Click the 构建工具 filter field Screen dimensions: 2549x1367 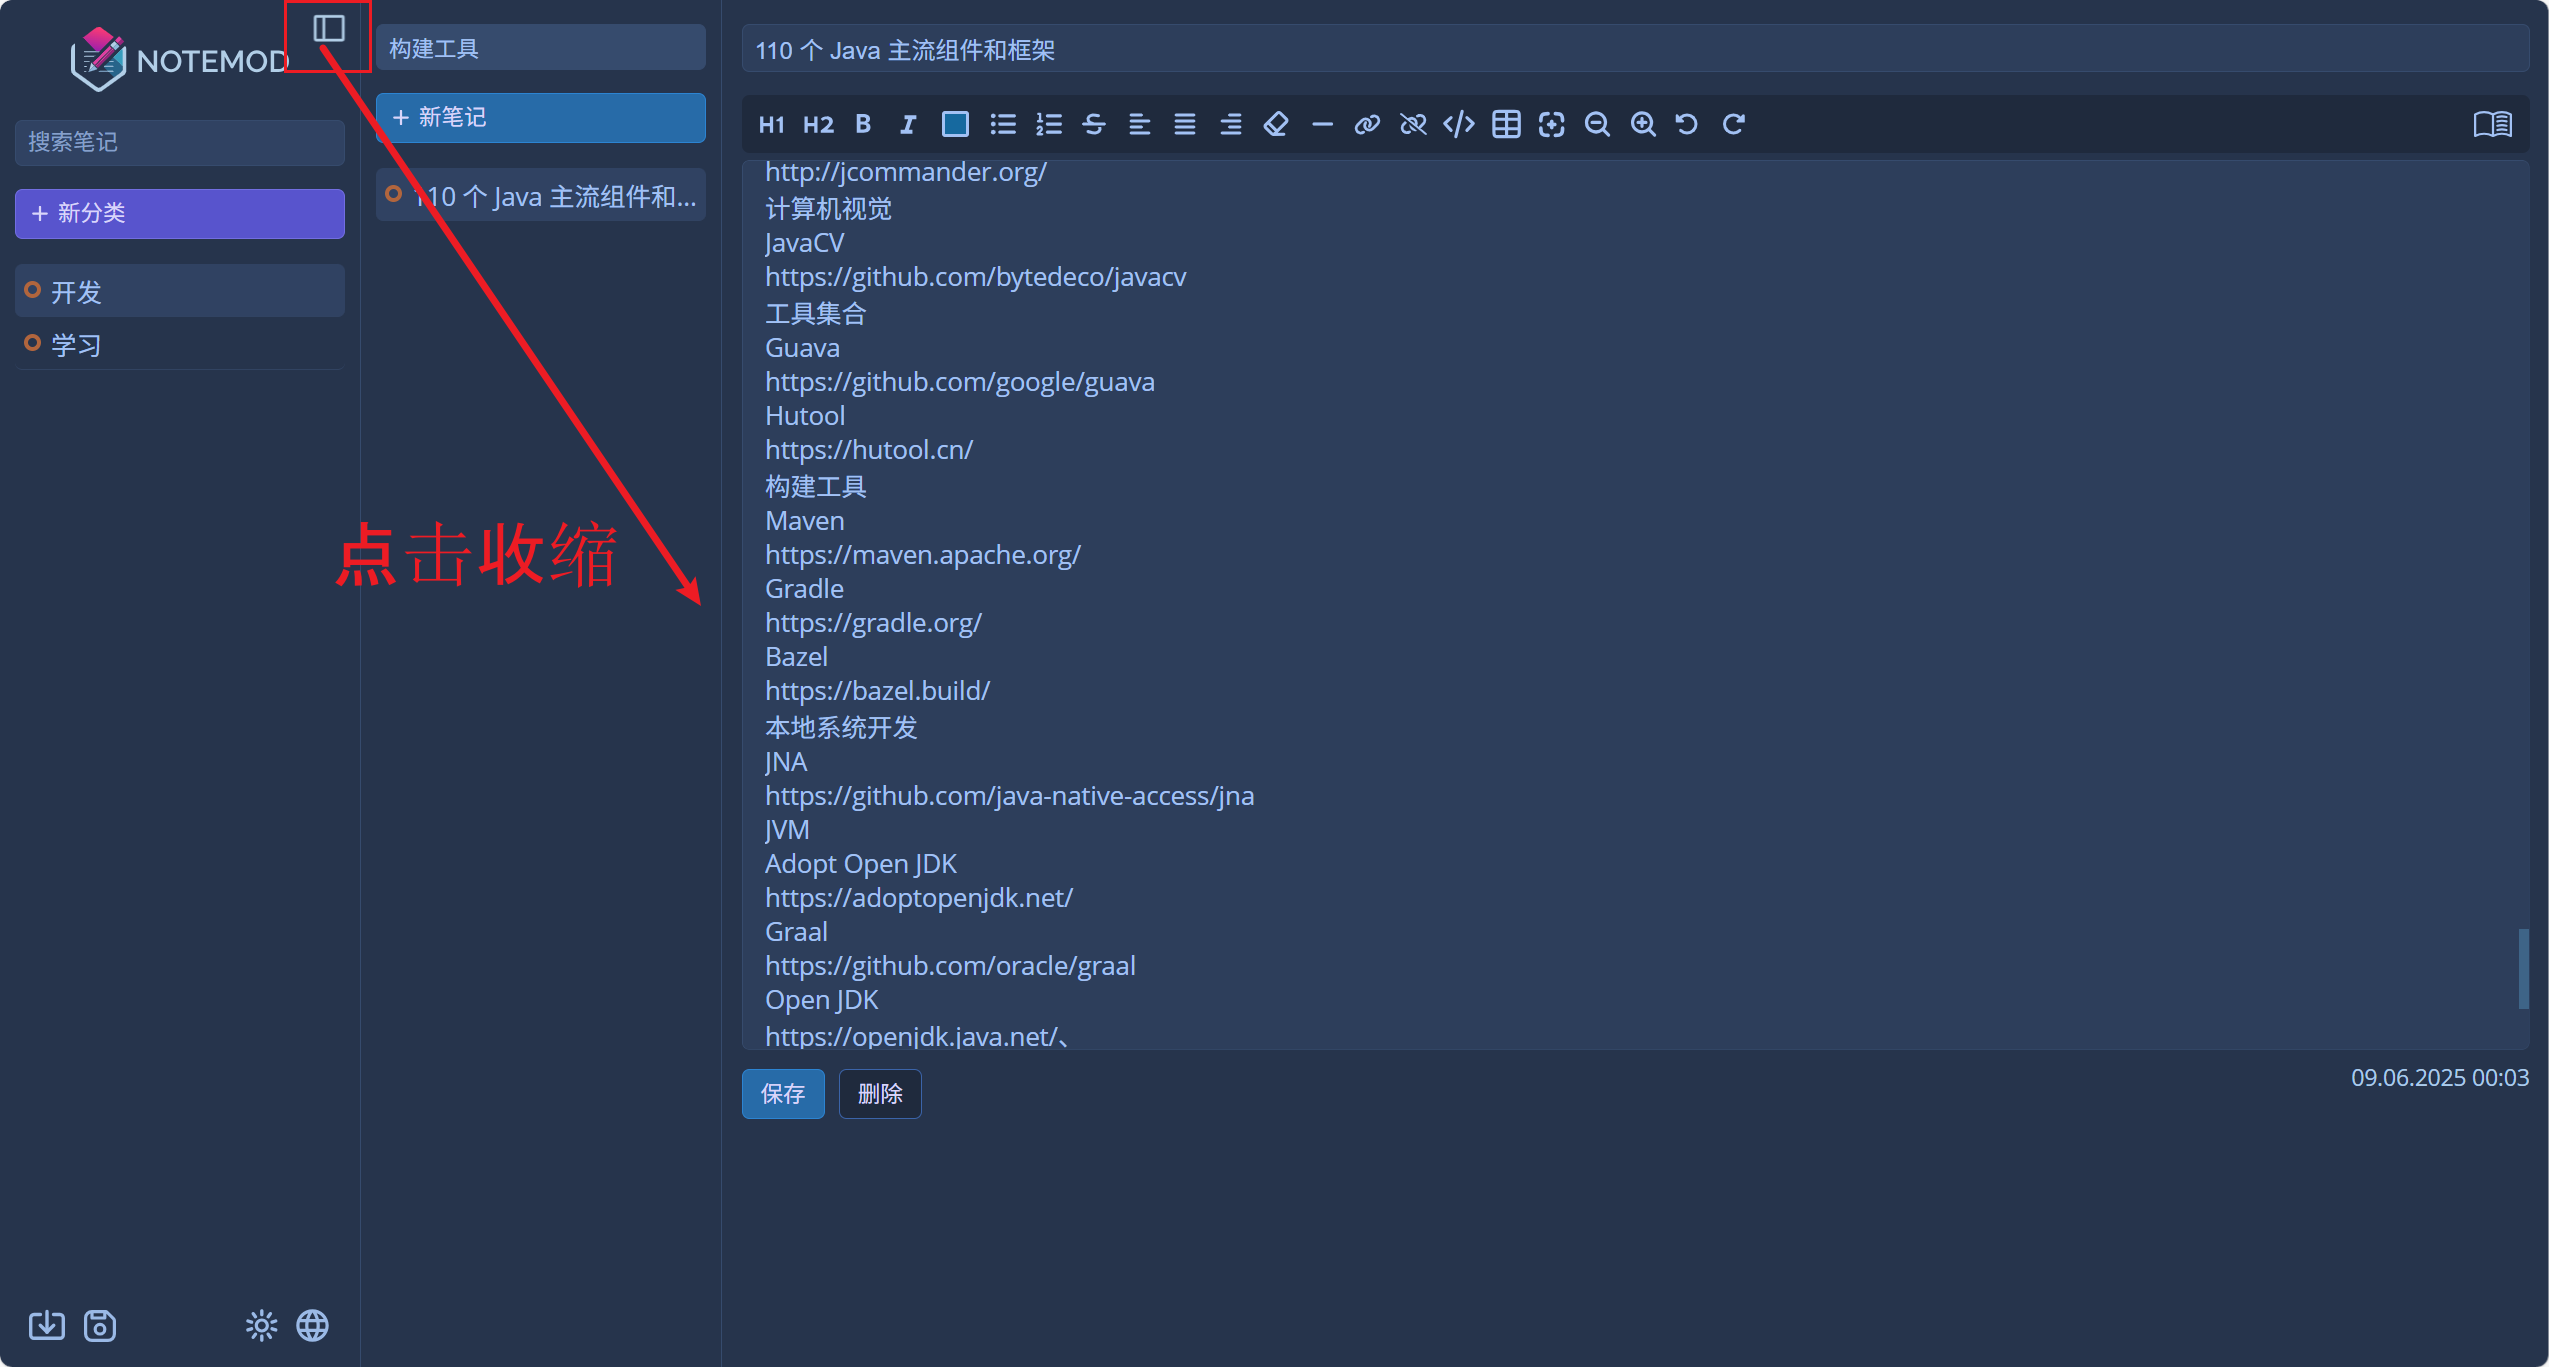coord(541,48)
